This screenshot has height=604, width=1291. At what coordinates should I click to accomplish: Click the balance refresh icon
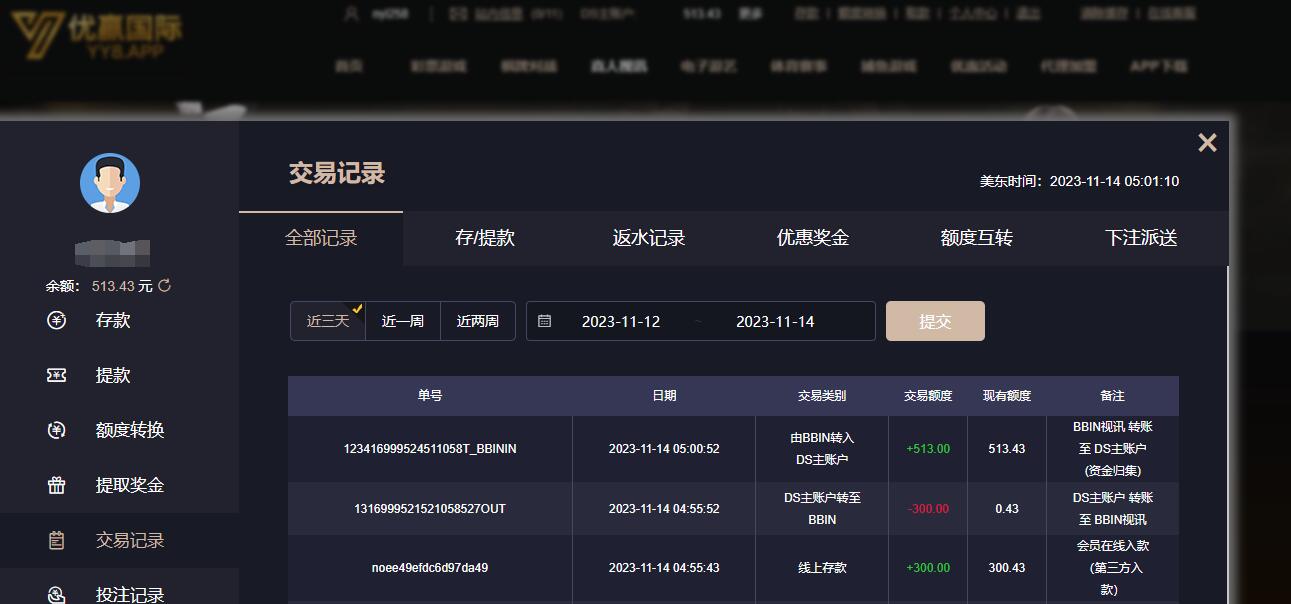[165, 286]
